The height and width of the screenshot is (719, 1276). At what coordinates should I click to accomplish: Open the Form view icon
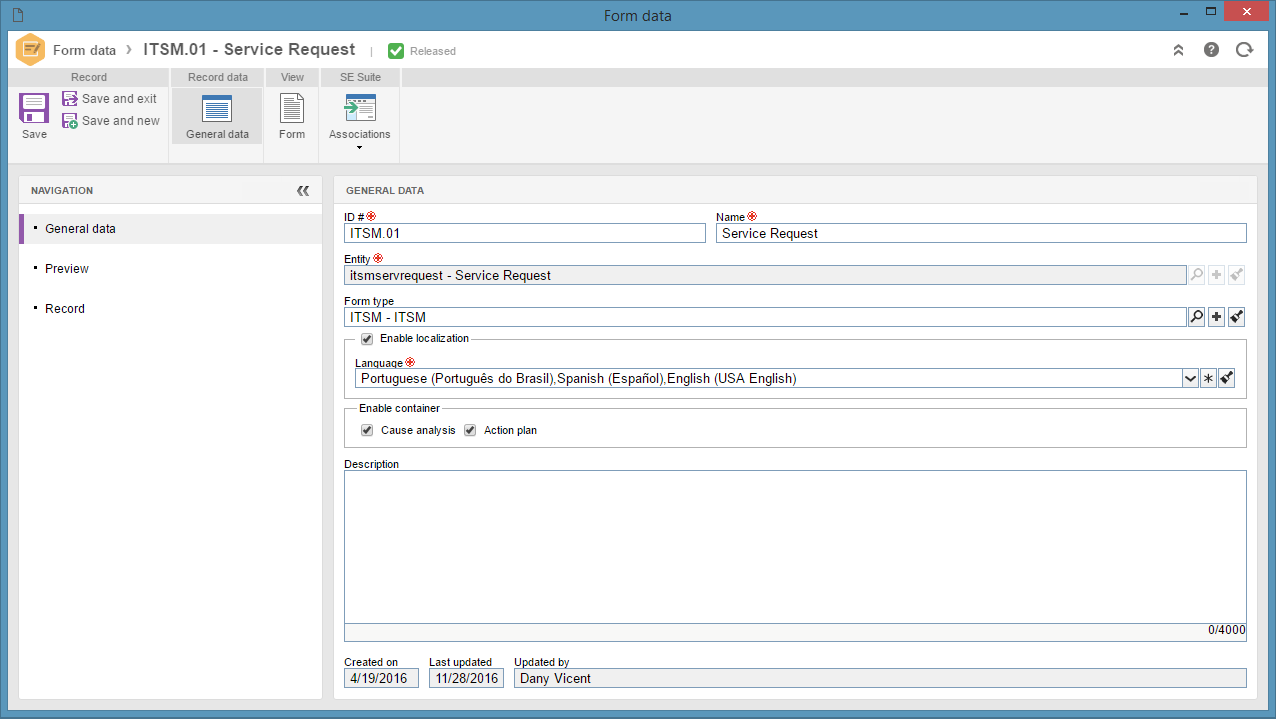click(292, 108)
